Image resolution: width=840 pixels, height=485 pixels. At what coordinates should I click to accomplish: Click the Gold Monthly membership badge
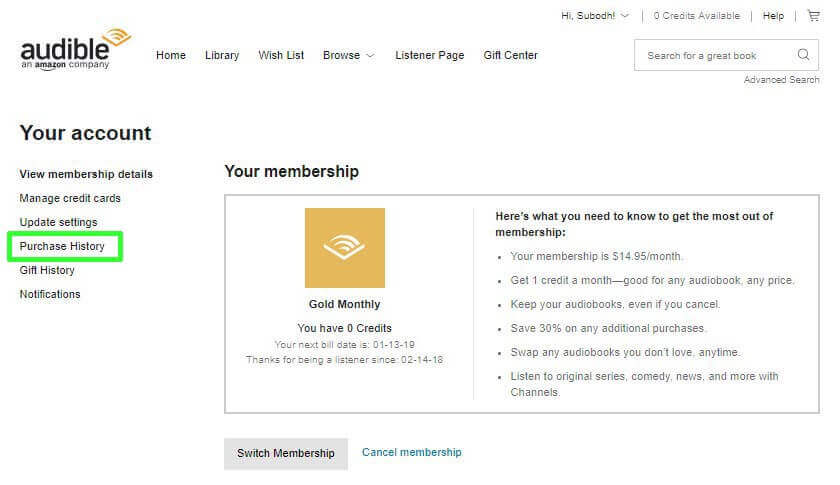click(x=344, y=248)
